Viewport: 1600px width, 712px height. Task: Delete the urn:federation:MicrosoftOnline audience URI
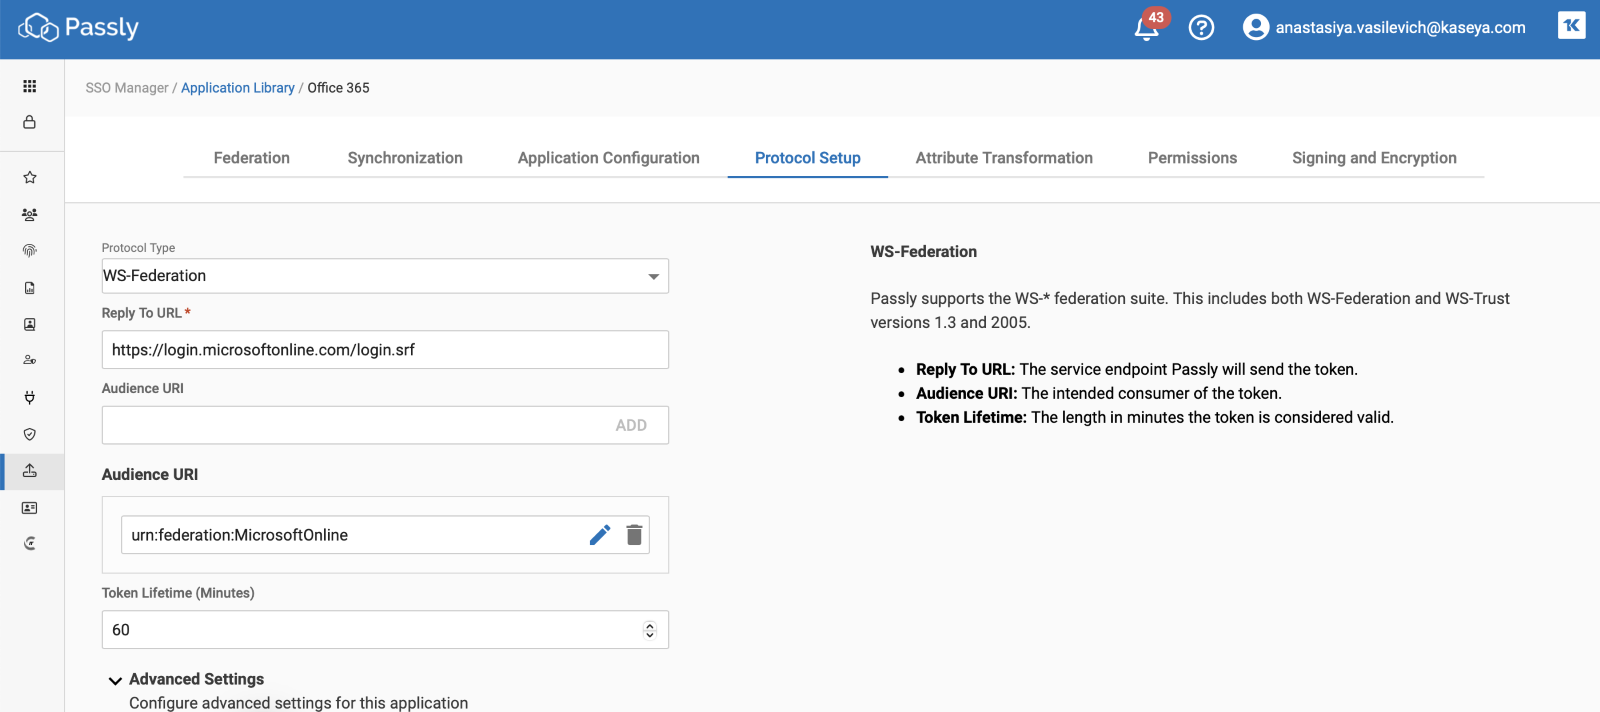click(x=634, y=535)
